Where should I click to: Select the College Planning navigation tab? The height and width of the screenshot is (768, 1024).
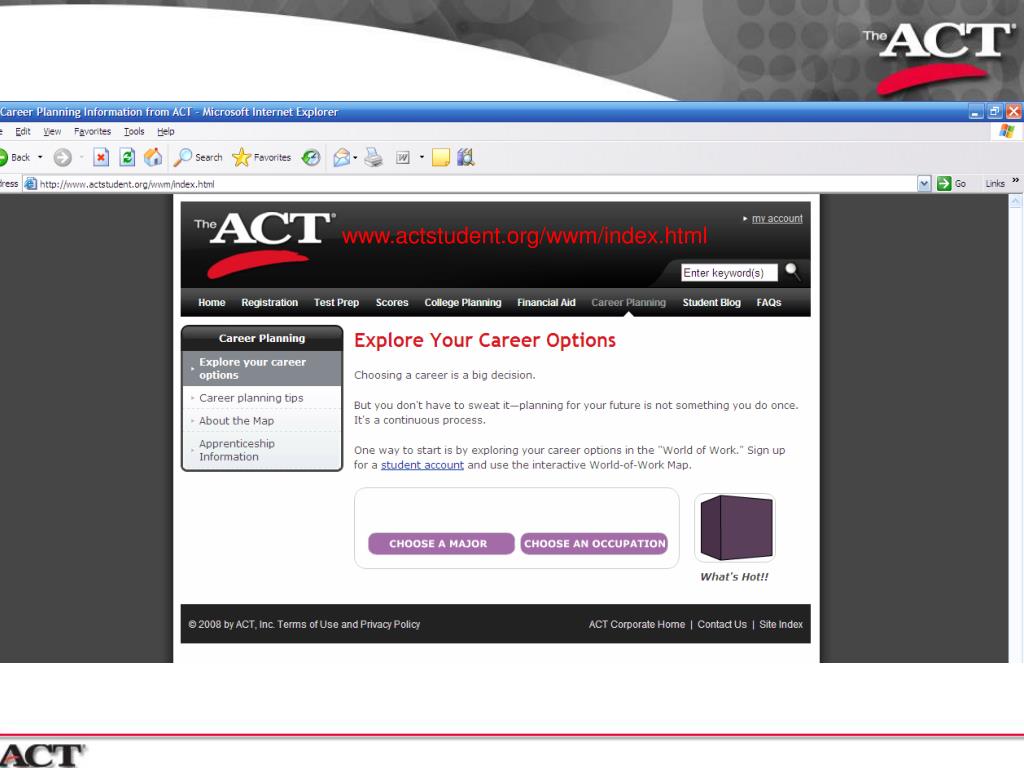[x=463, y=302]
